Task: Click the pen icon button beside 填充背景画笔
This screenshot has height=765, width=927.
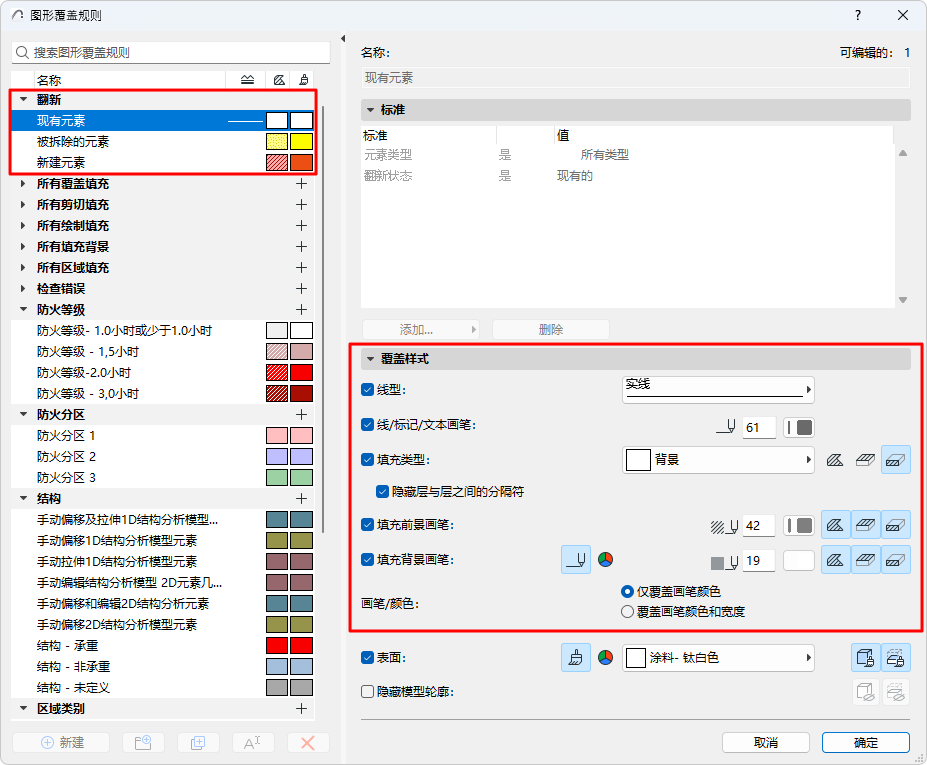Action: (x=576, y=560)
